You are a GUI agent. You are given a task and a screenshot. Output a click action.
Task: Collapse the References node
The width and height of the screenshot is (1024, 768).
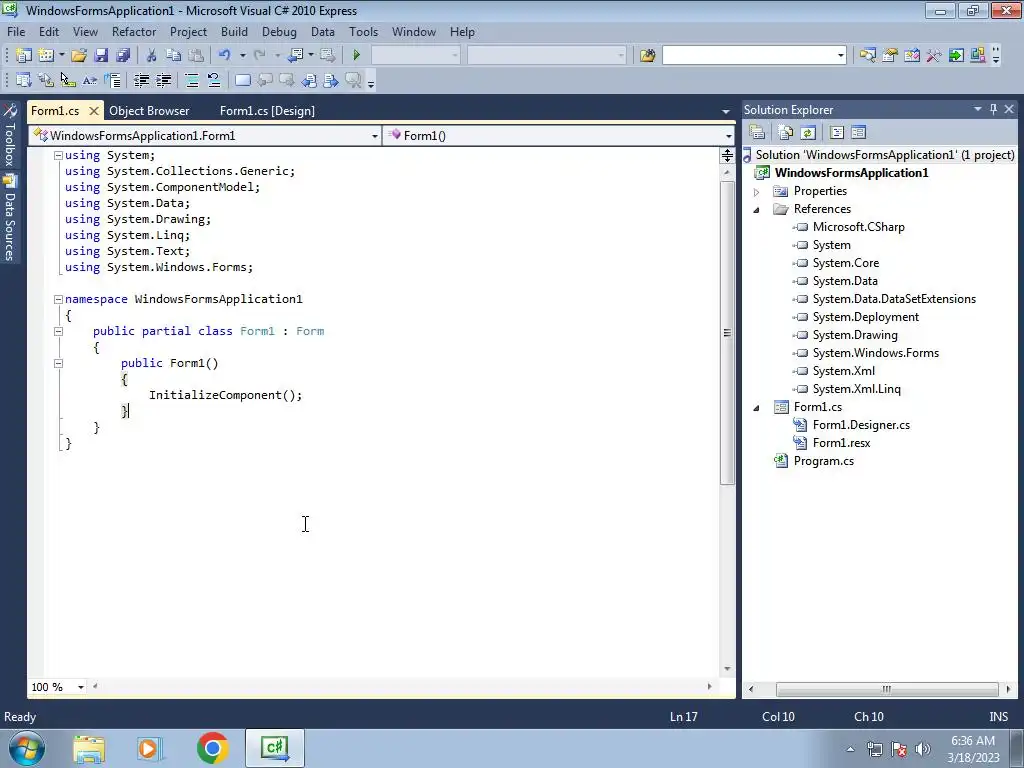(x=756, y=210)
